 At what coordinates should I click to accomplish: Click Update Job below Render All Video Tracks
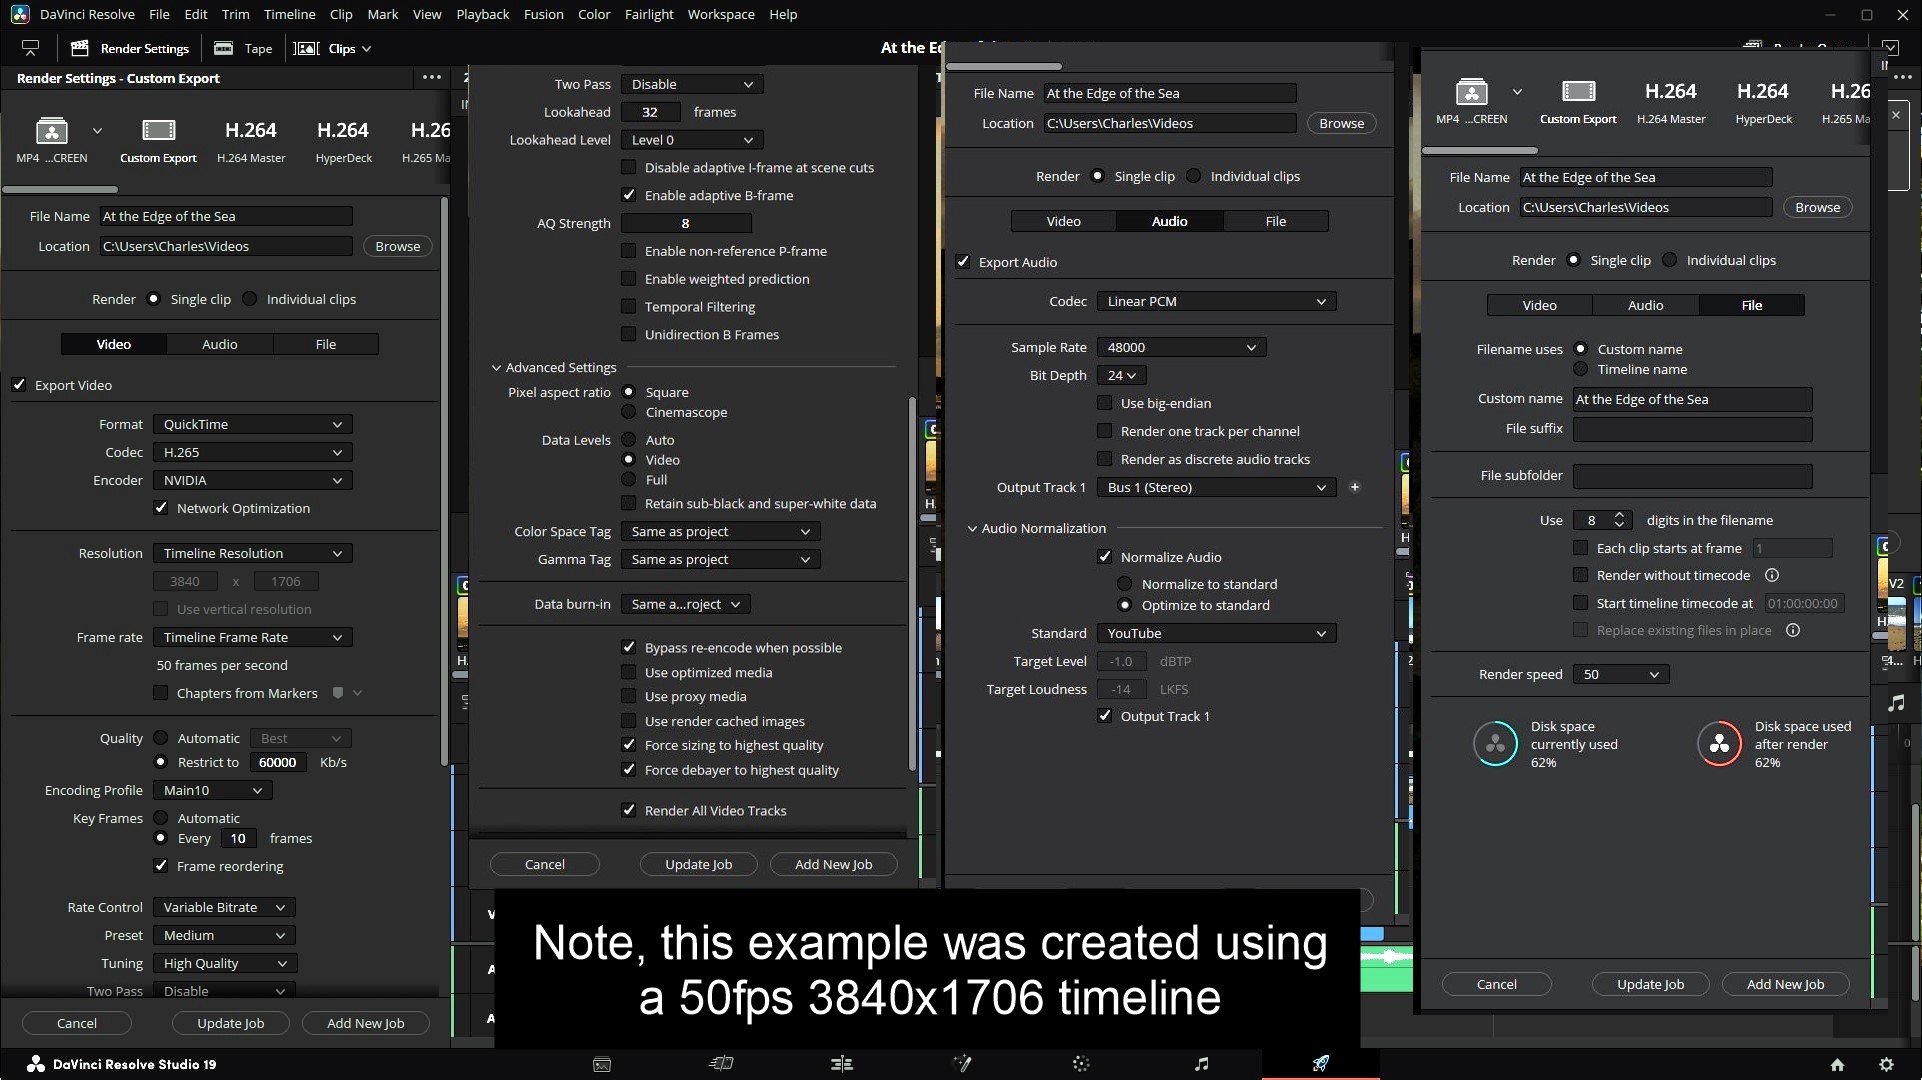pyautogui.click(x=699, y=864)
